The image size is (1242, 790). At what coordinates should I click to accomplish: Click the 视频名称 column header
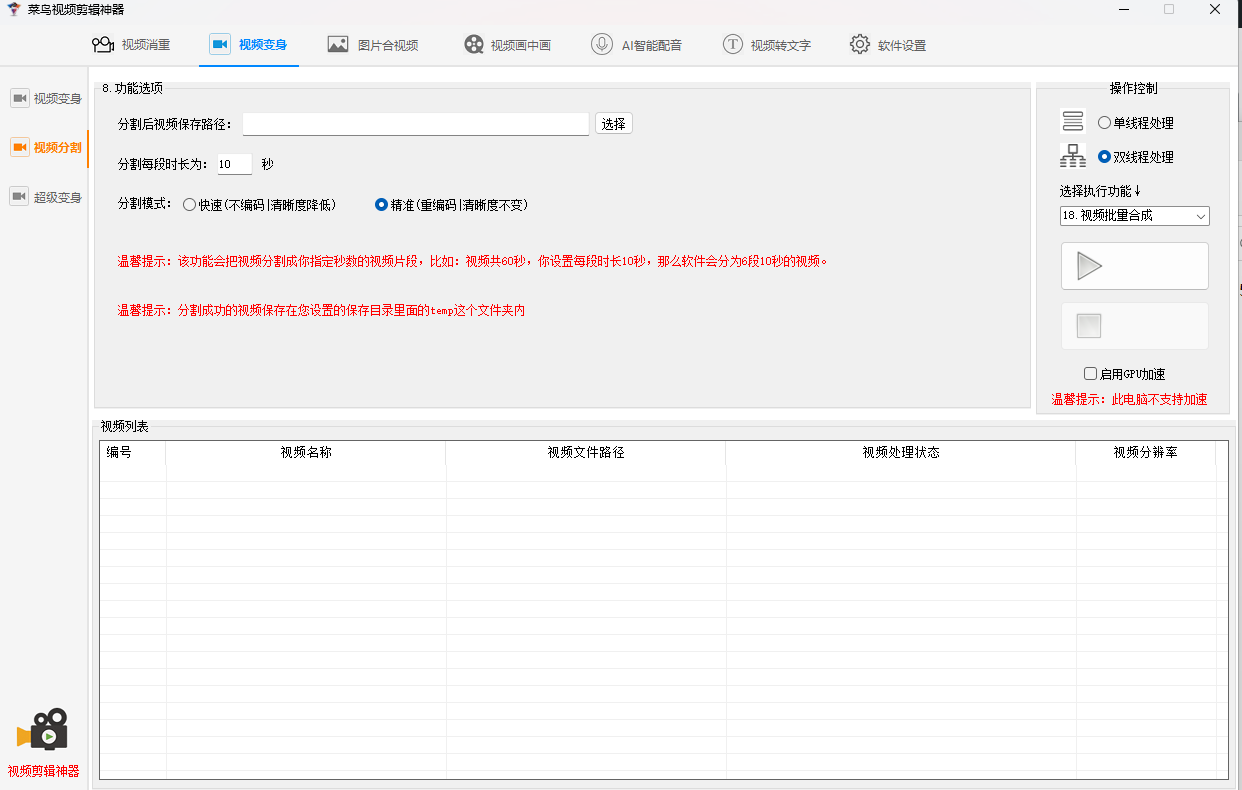click(x=306, y=452)
